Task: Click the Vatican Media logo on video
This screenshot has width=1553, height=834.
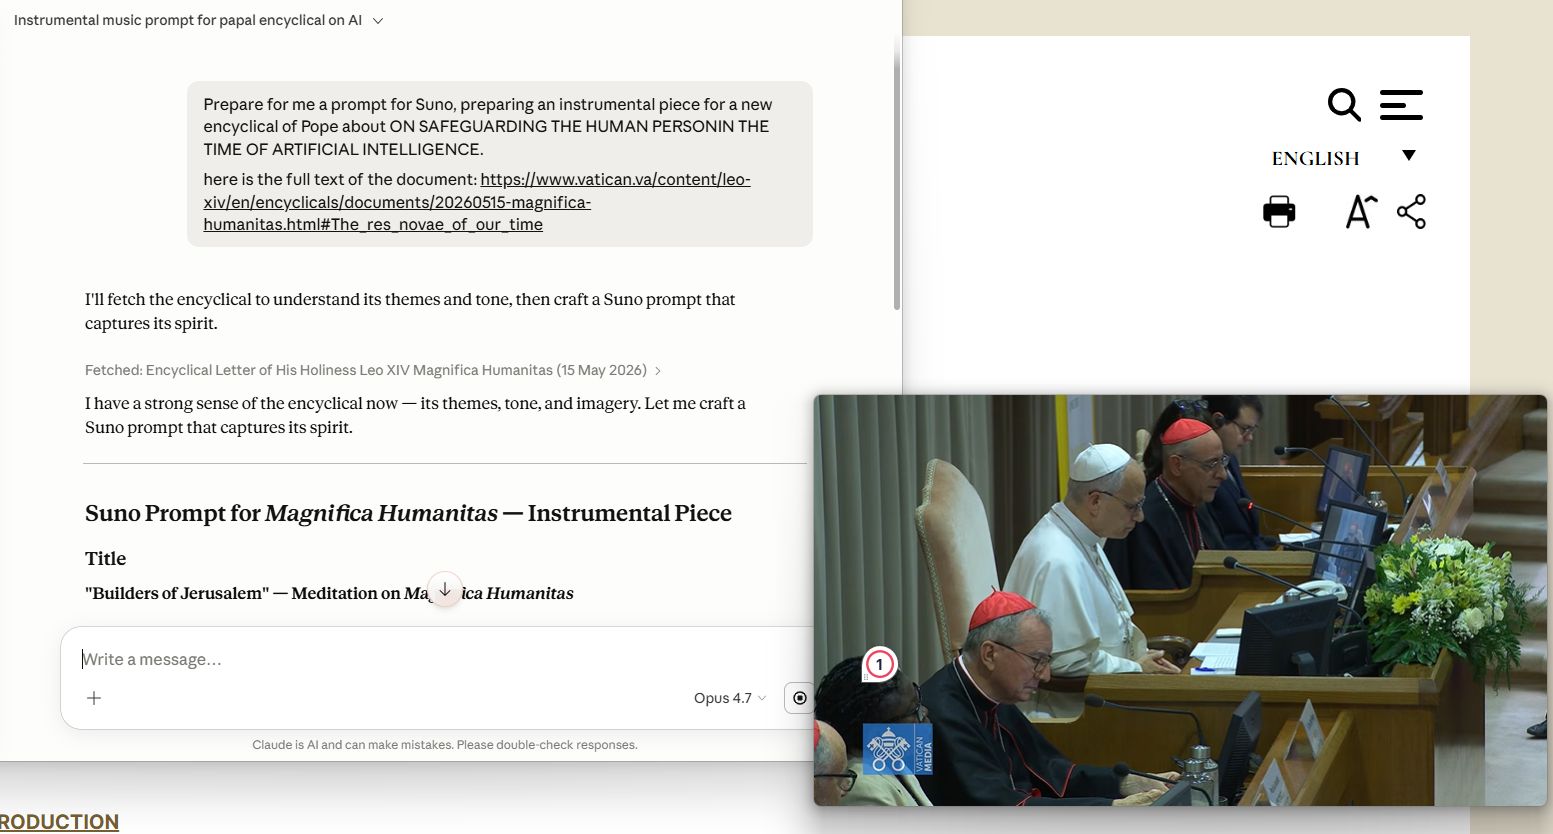Action: (x=897, y=749)
